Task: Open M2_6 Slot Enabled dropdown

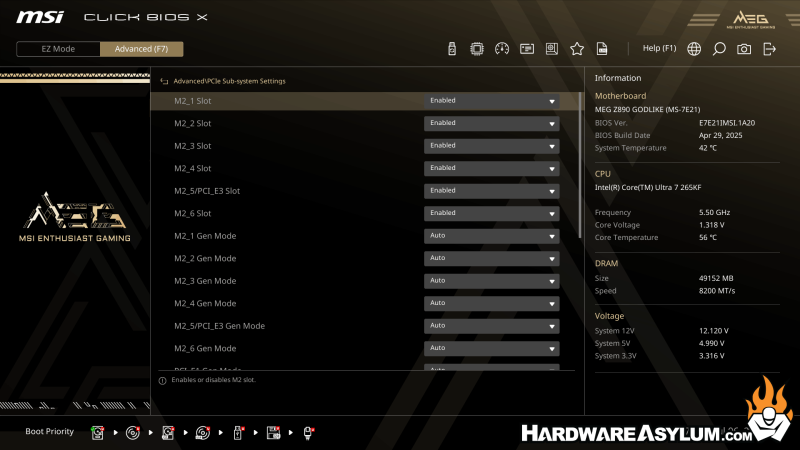Action: (x=491, y=213)
